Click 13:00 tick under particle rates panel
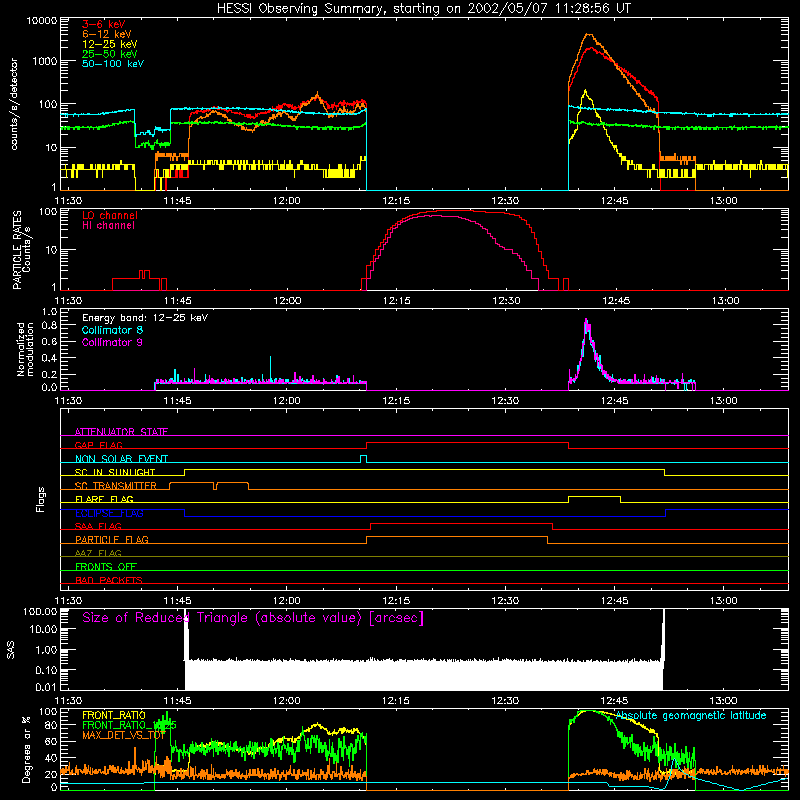 tap(725, 301)
